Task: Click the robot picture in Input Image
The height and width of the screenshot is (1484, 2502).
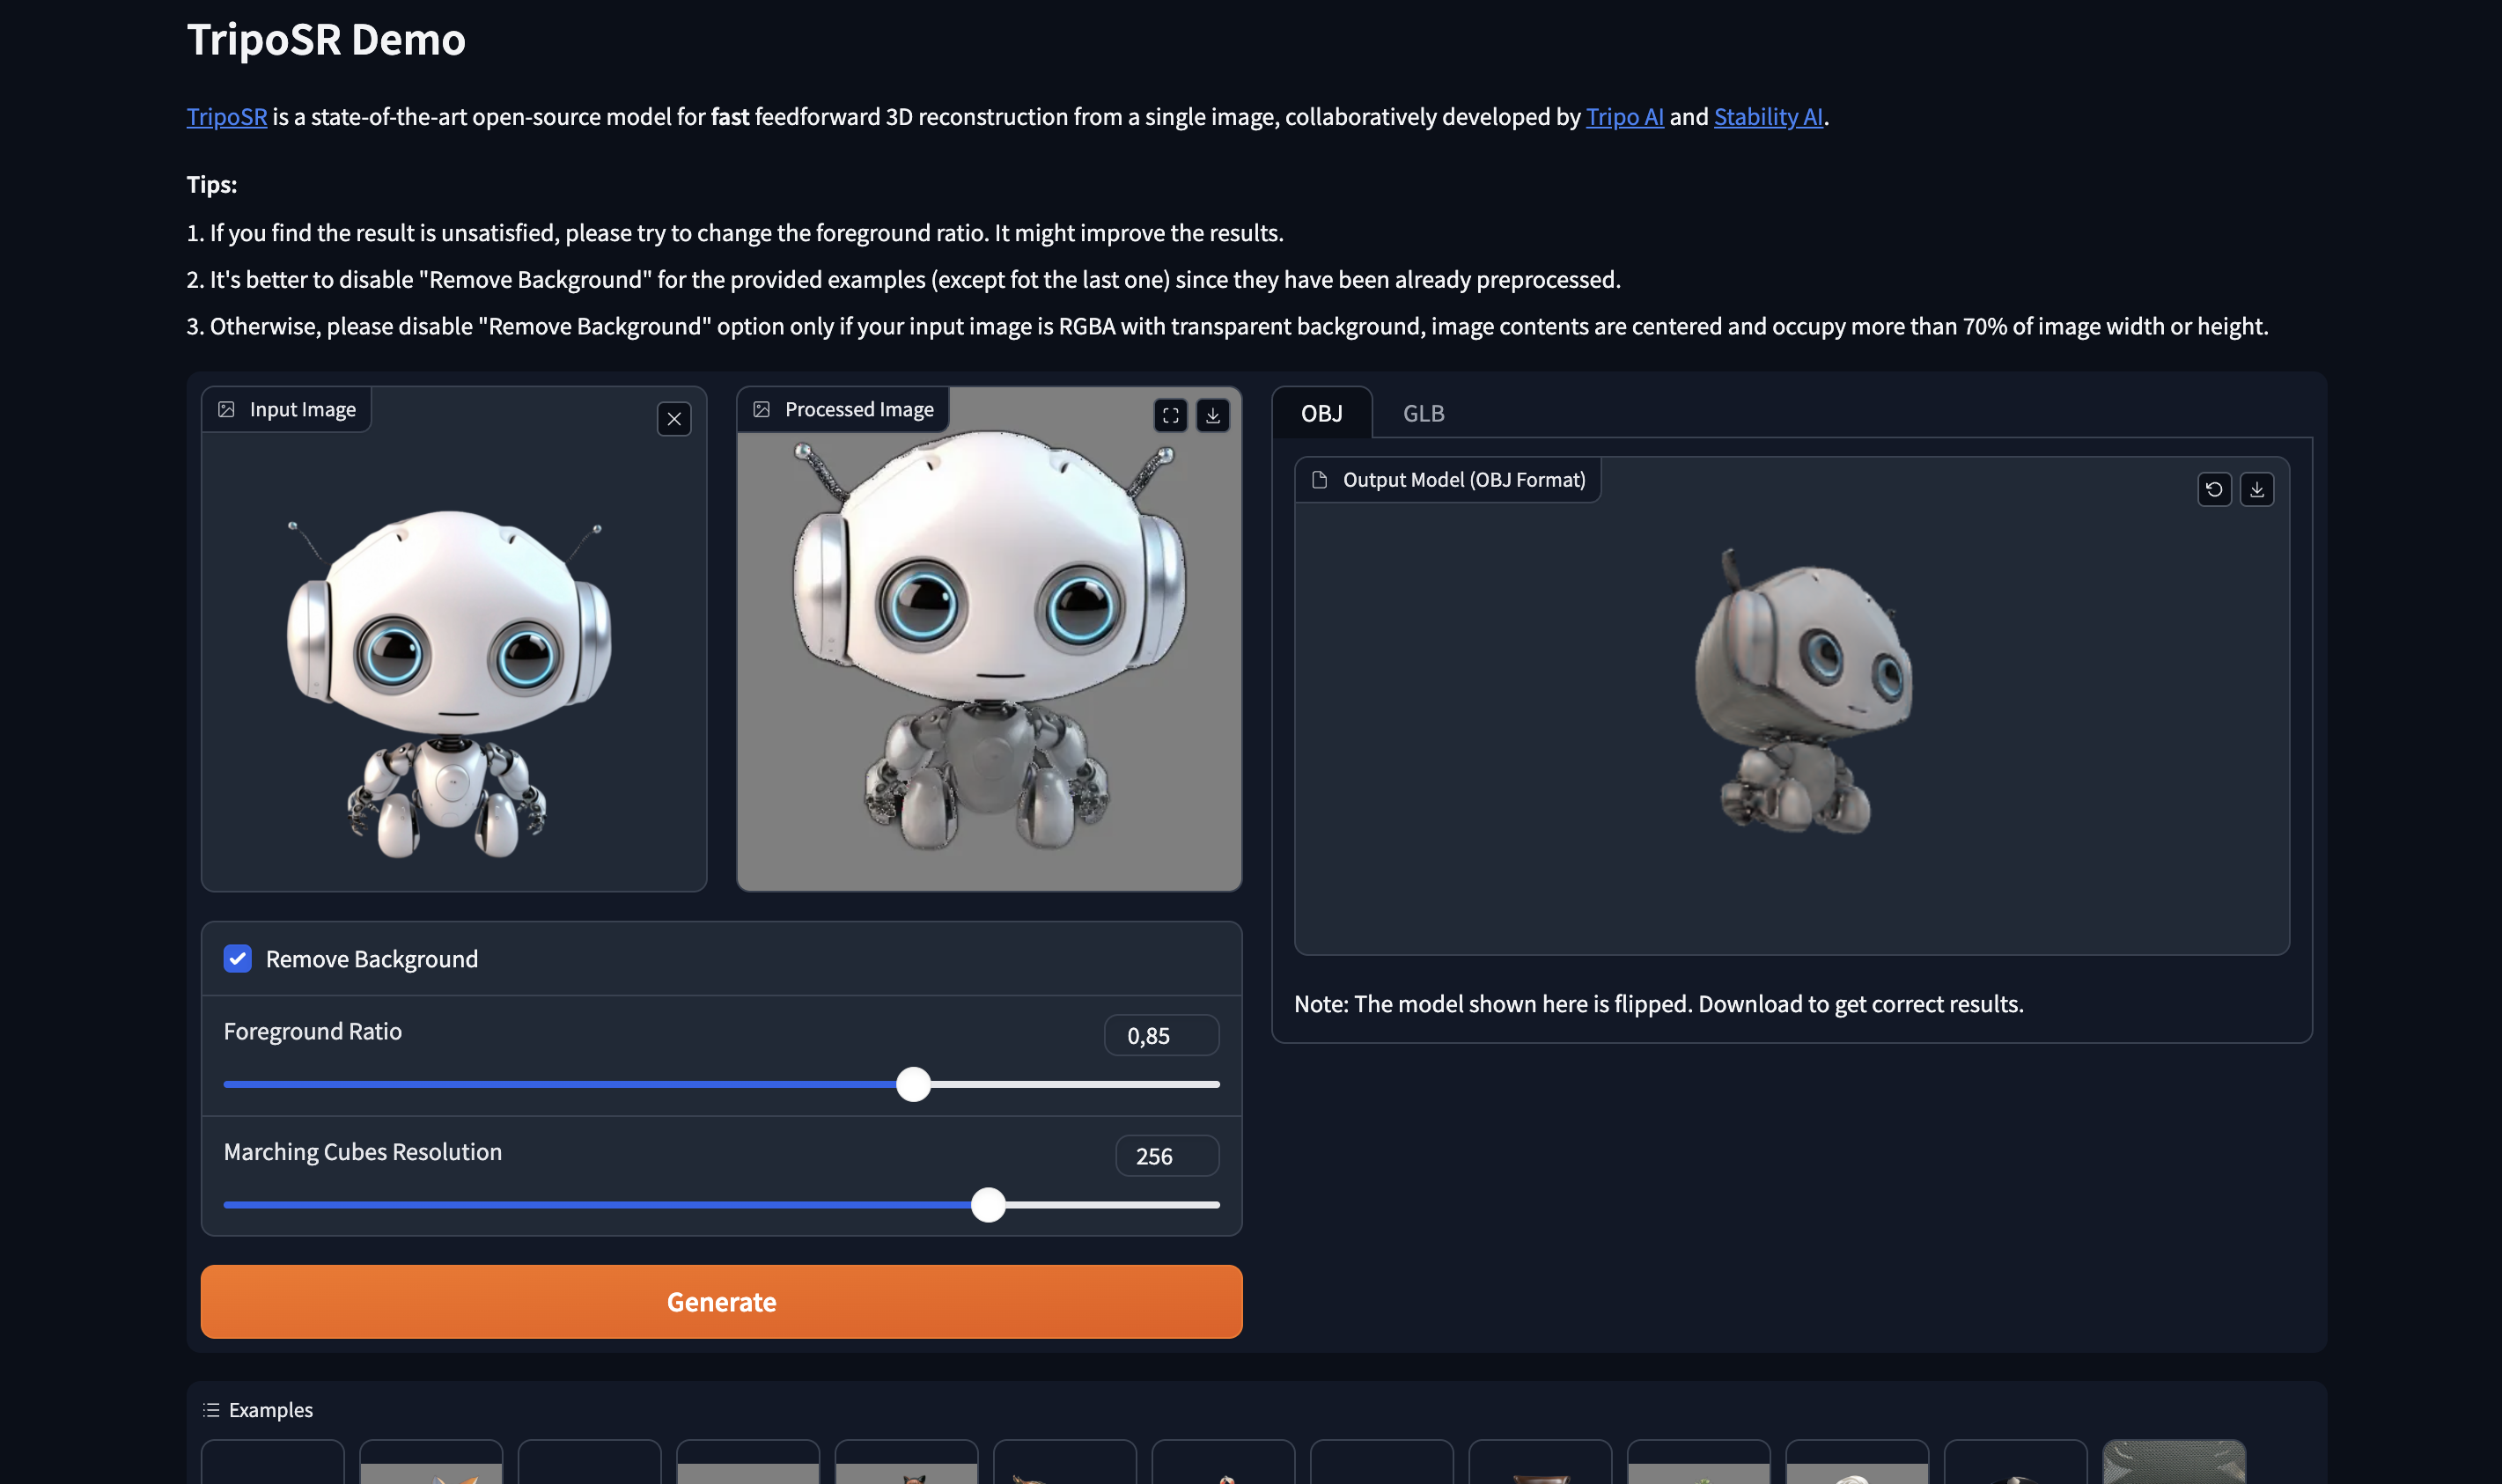Action: click(449, 683)
